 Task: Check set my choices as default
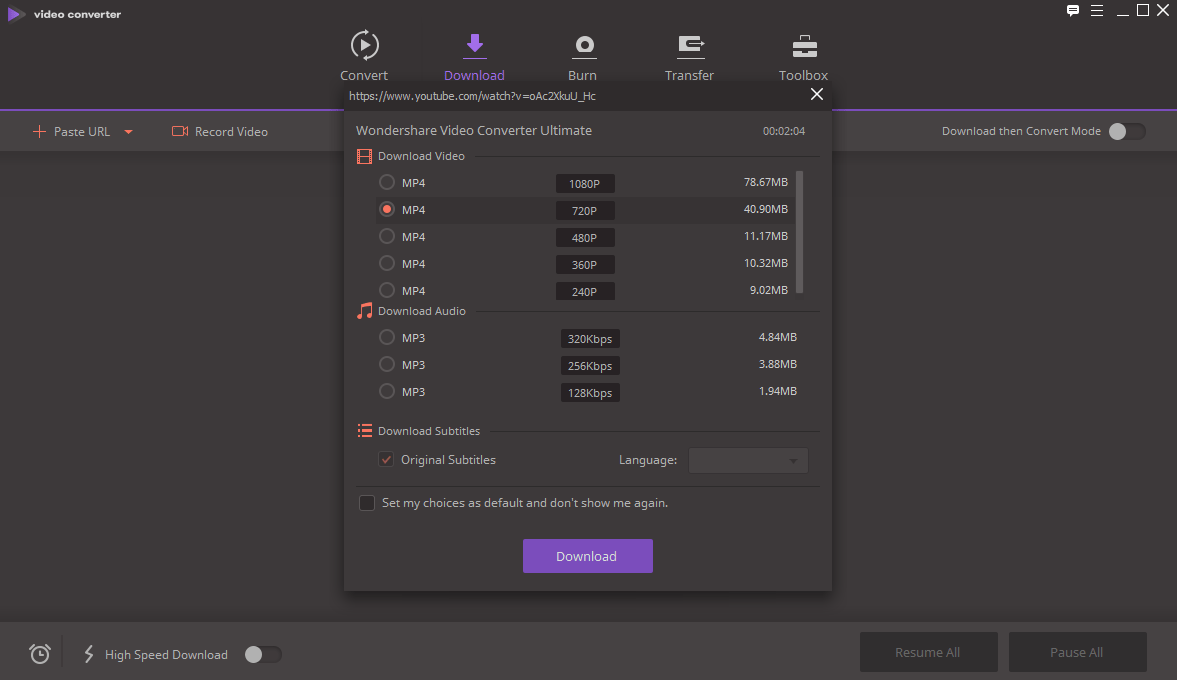coord(367,503)
